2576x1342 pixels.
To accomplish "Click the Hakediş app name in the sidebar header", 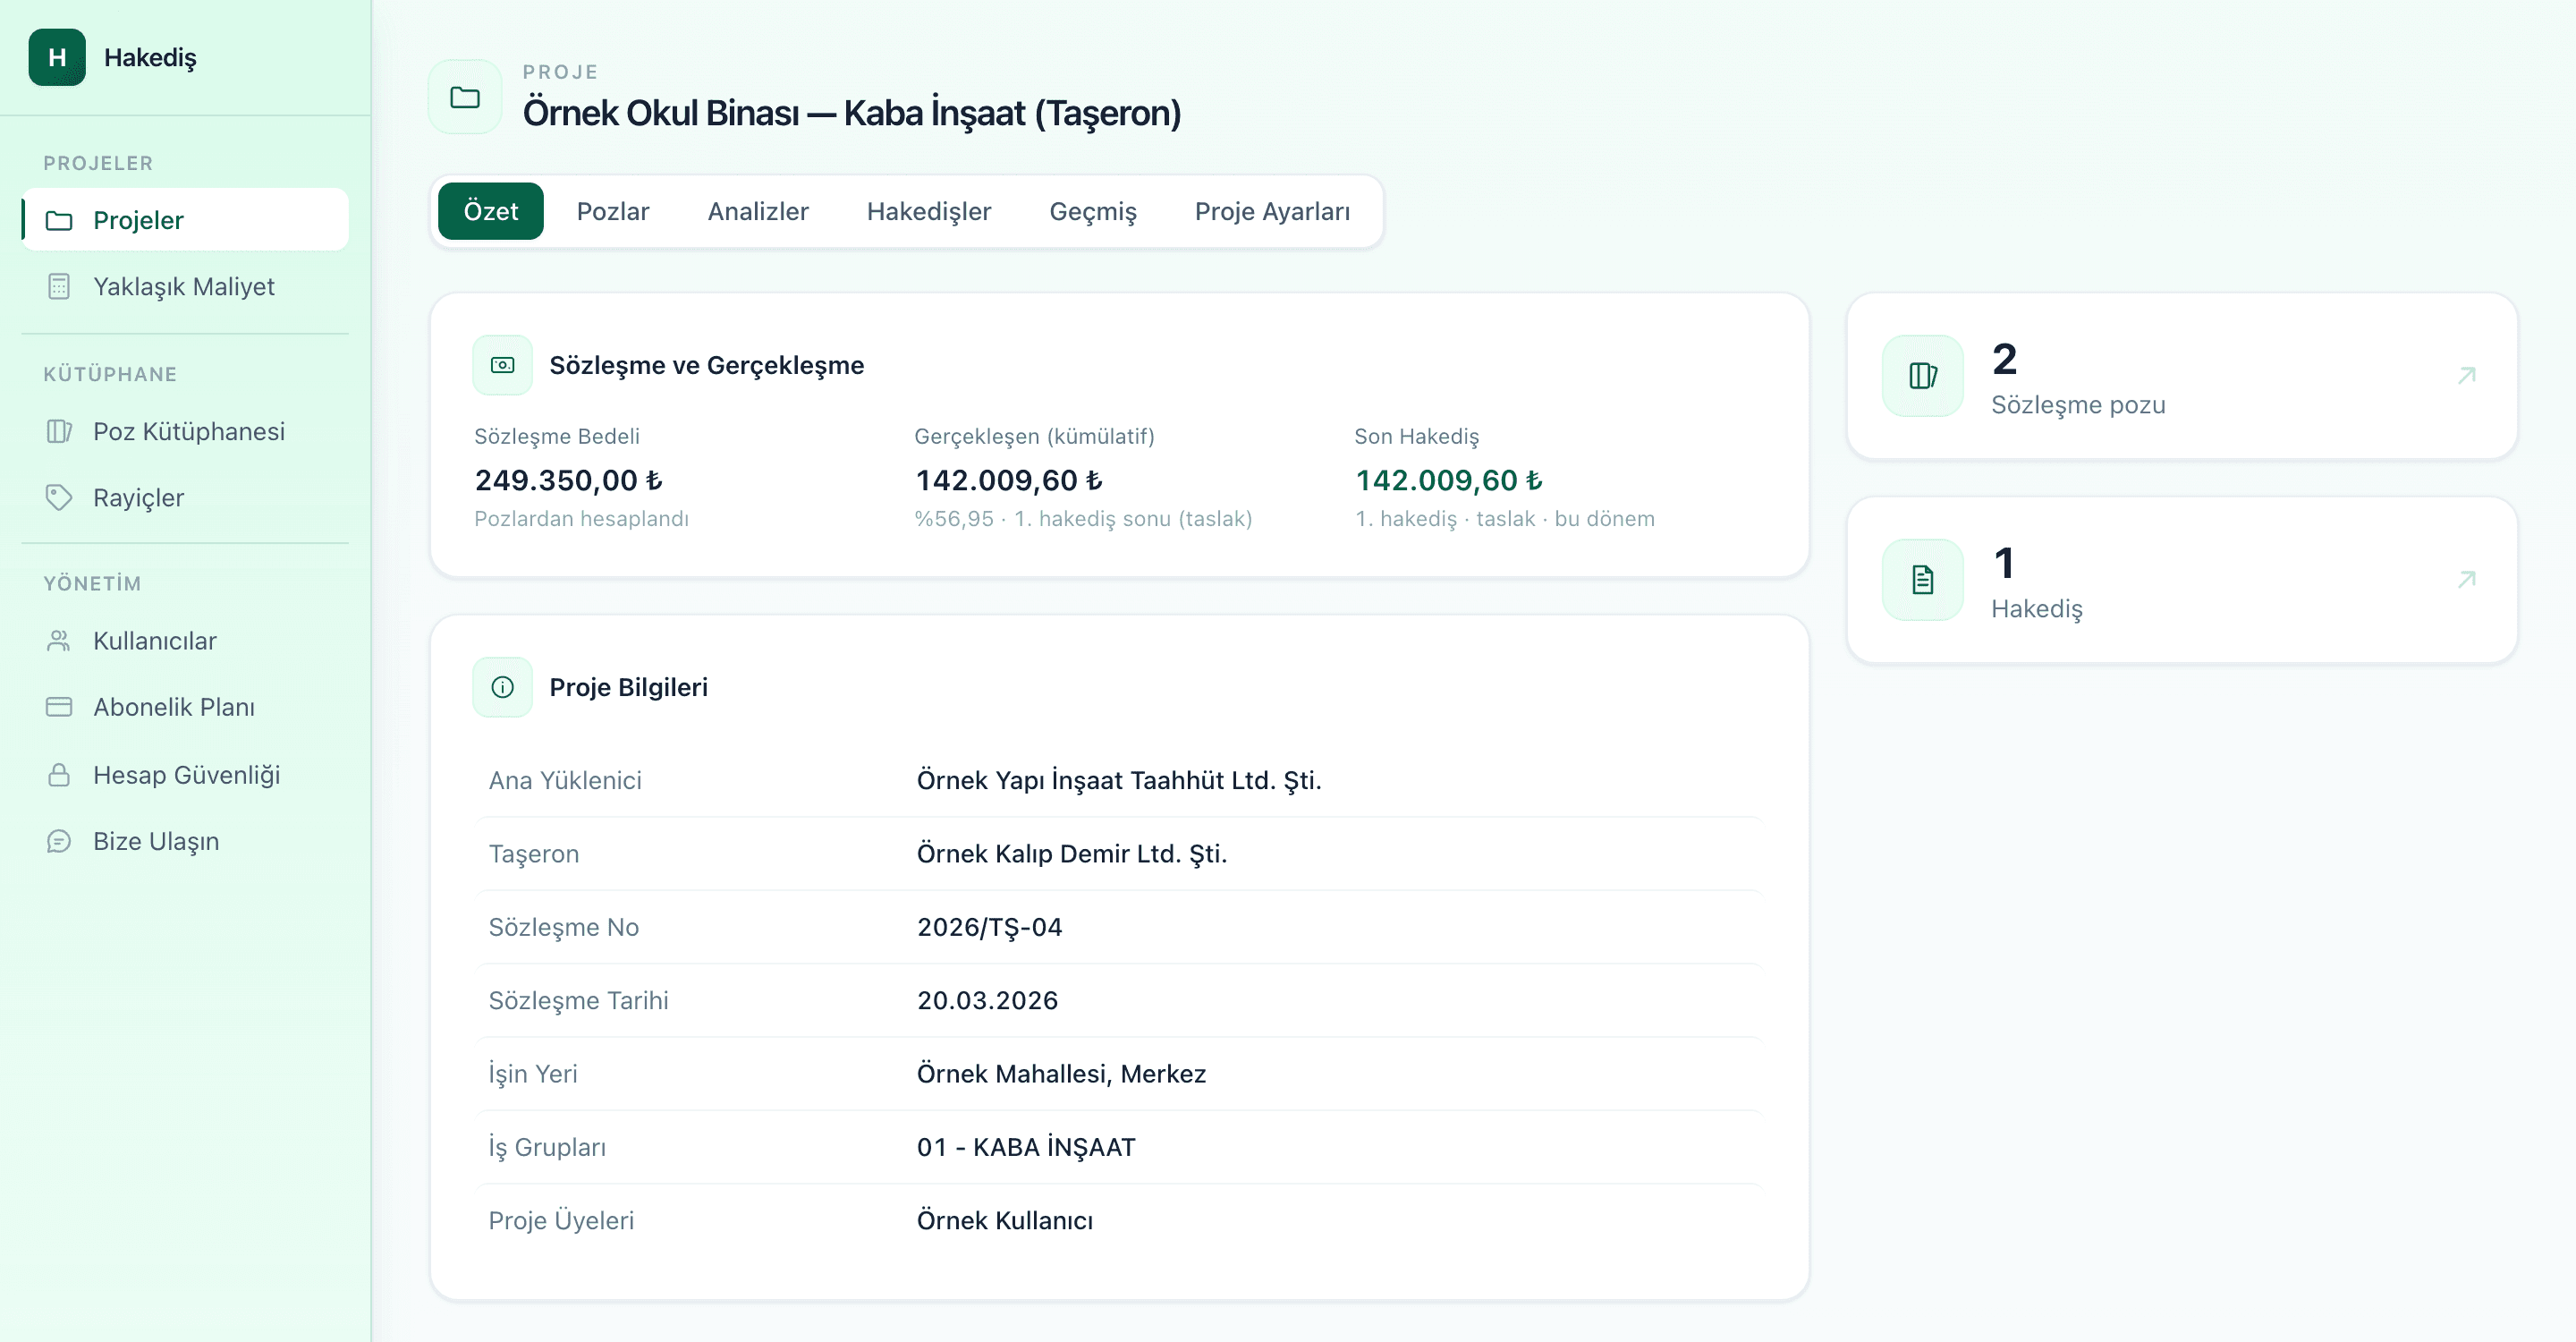I will click(150, 57).
